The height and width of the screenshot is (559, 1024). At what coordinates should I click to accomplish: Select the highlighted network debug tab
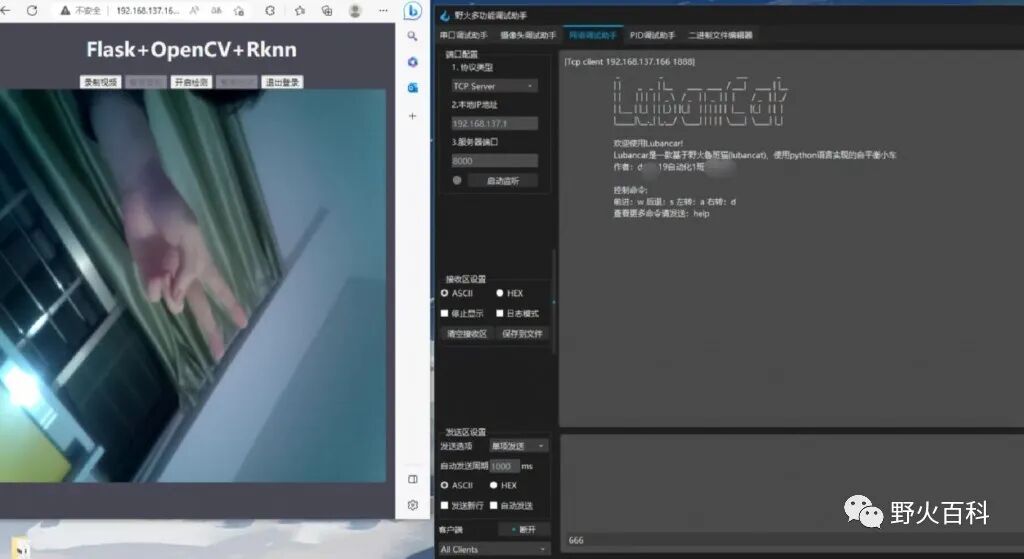(592, 35)
